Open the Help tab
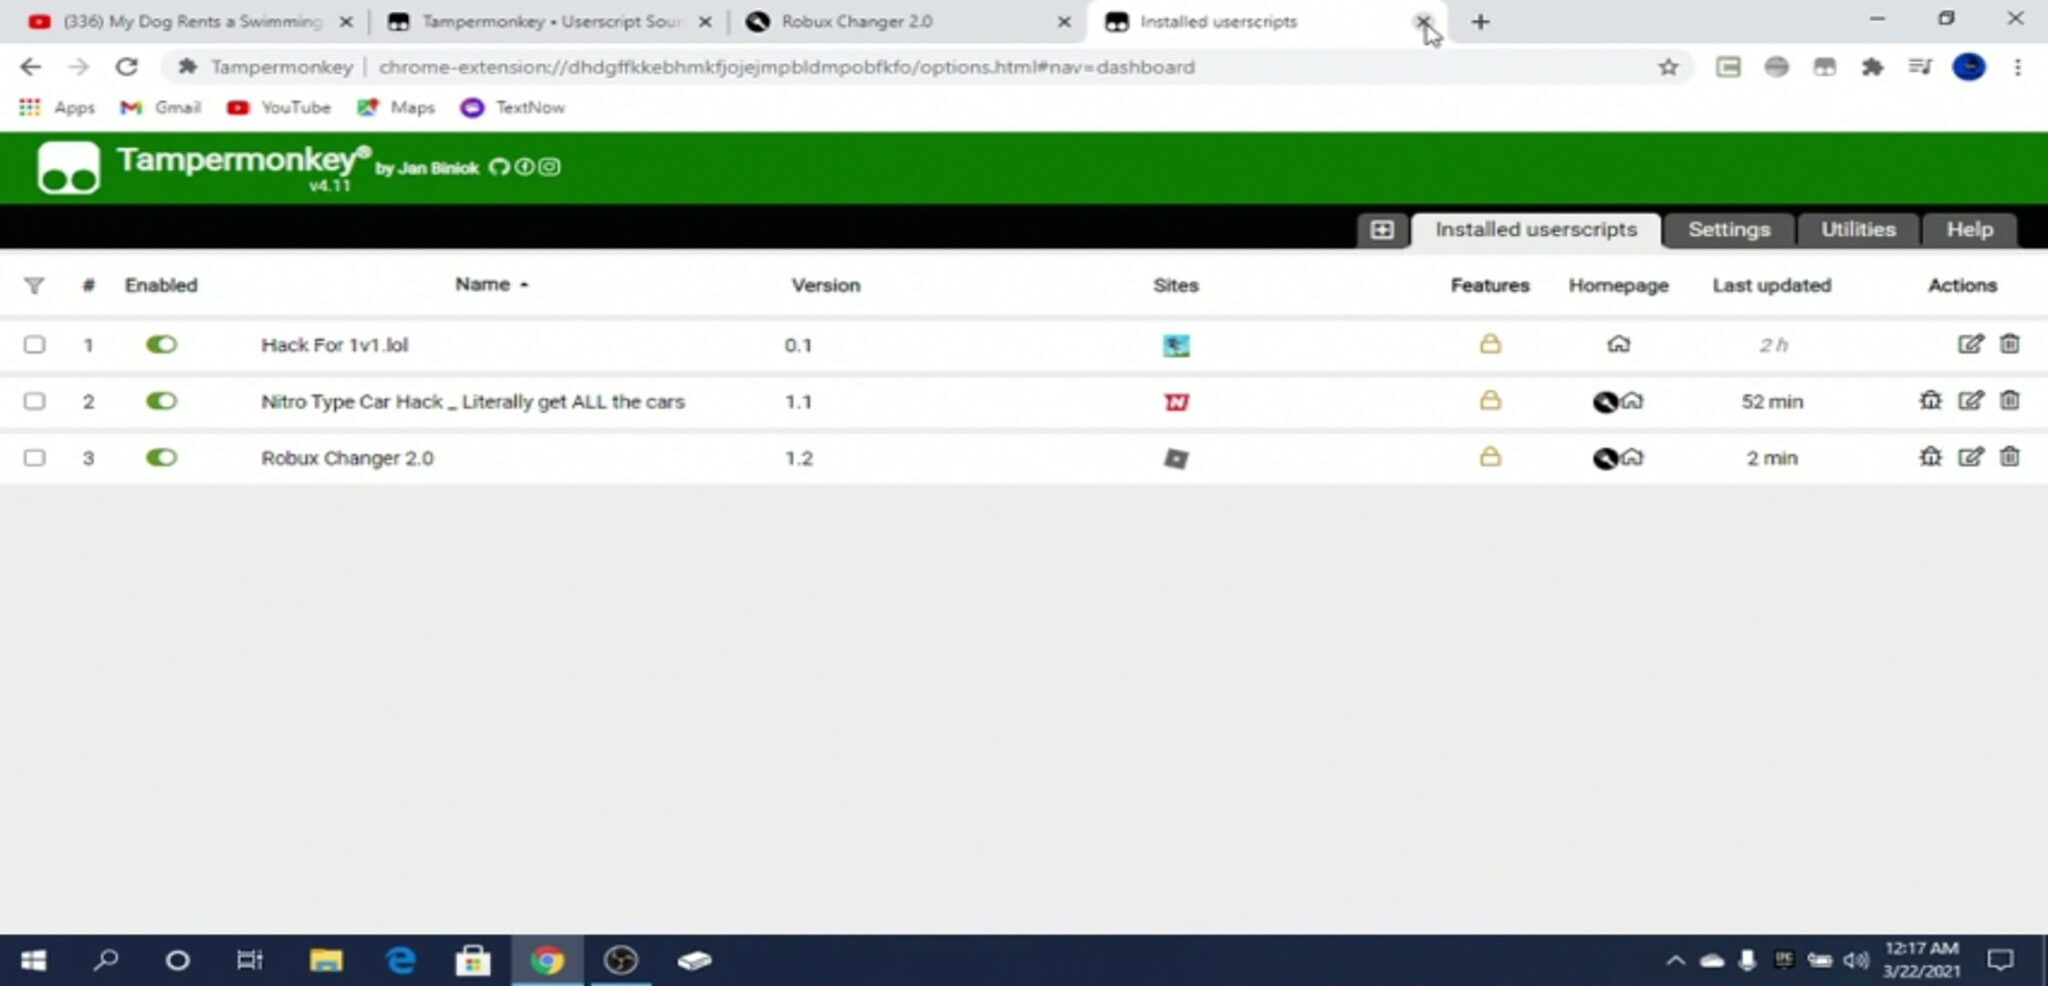The width and height of the screenshot is (2048, 986). 1969,230
